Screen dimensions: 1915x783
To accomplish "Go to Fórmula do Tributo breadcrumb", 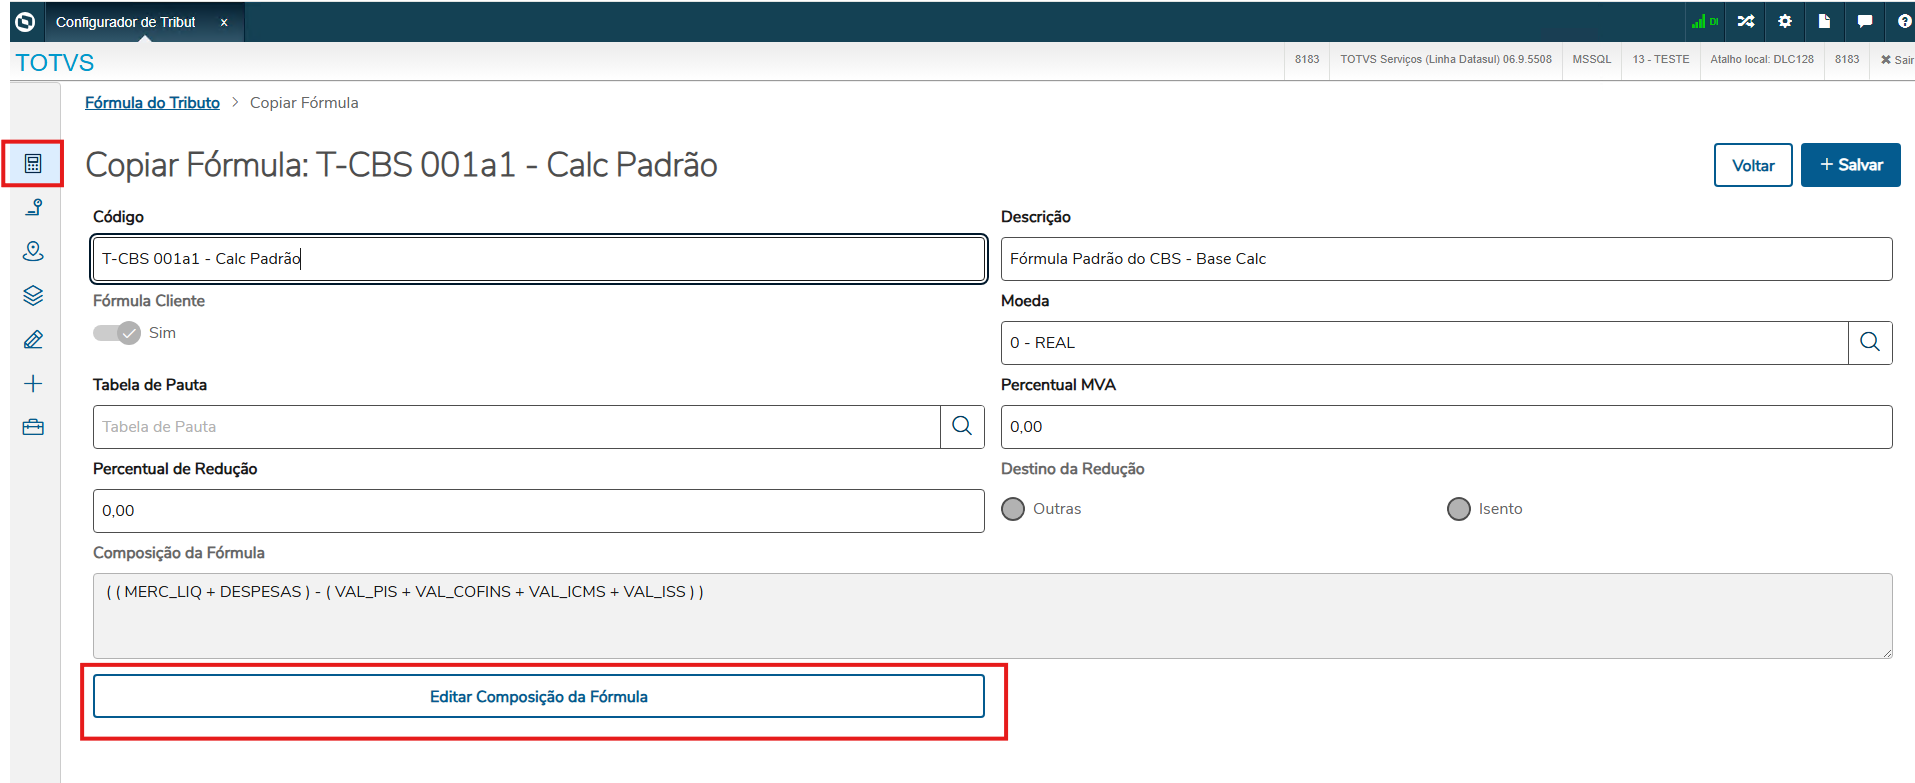I will pos(152,103).
